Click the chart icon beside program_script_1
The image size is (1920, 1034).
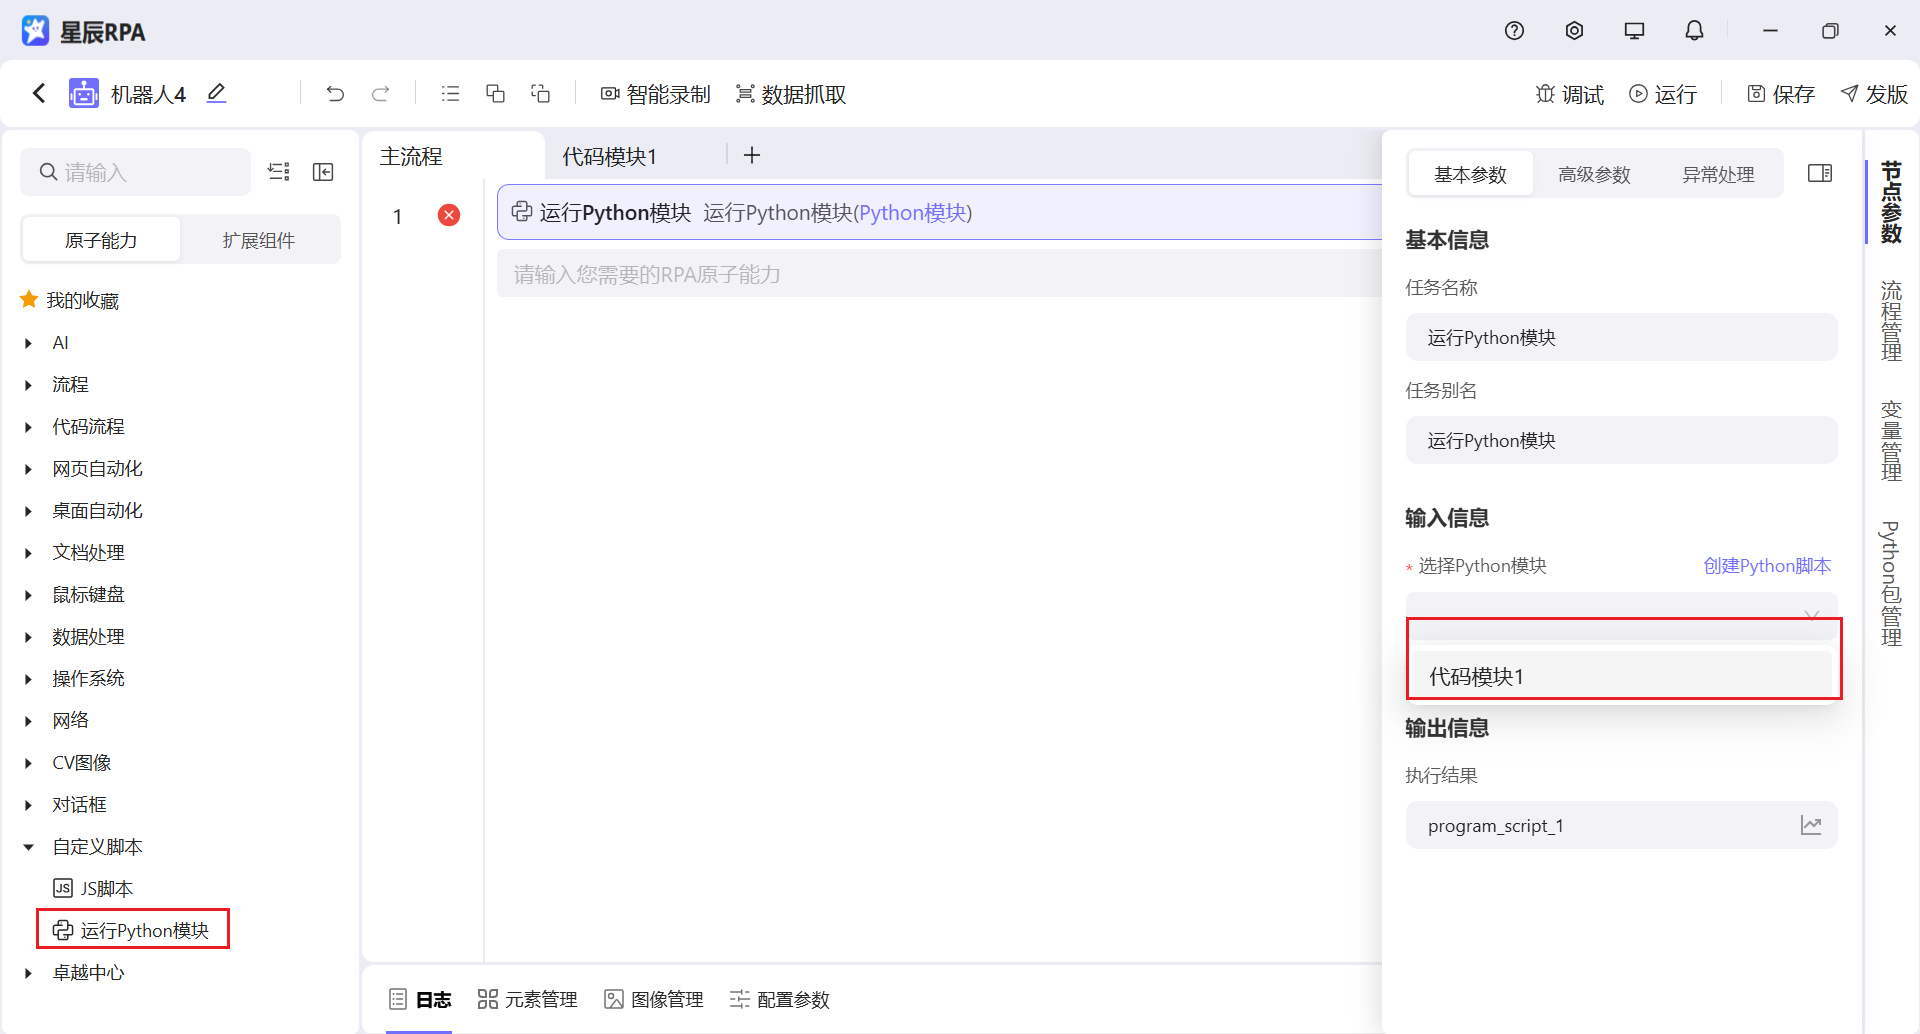pyautogui.click(x=1812, y=825)
